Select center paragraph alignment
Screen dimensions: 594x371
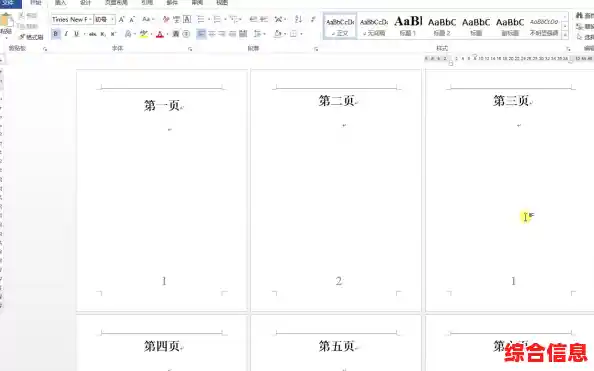click(212, 34)
